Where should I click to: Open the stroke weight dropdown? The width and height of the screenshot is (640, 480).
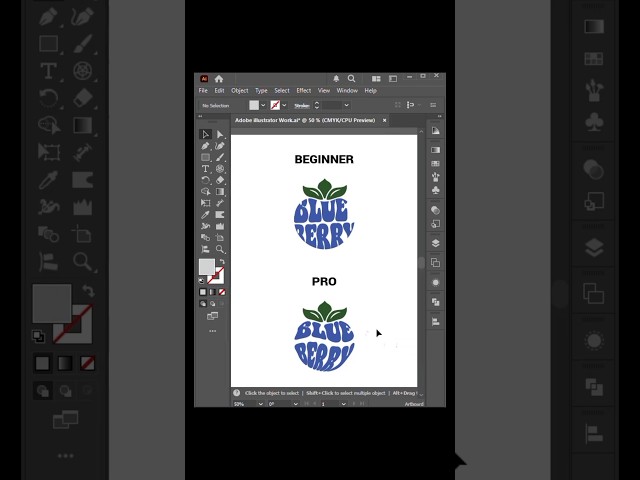[x=347, y=105]
